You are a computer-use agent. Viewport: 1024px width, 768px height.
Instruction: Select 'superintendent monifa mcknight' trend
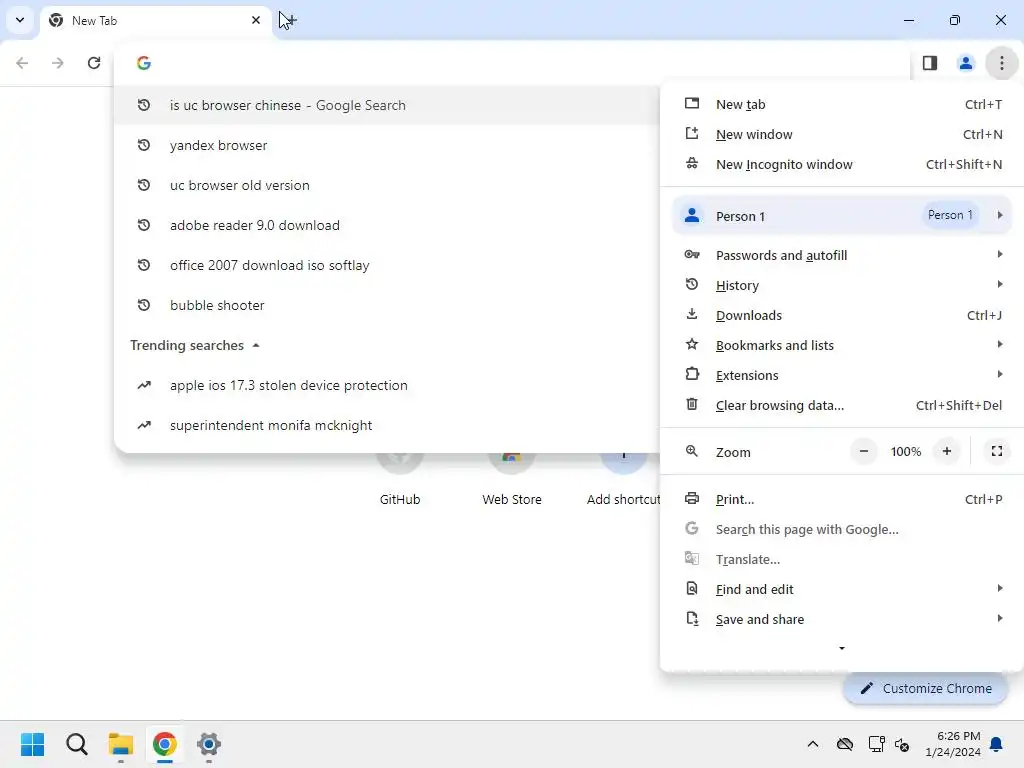pos(387,425)
